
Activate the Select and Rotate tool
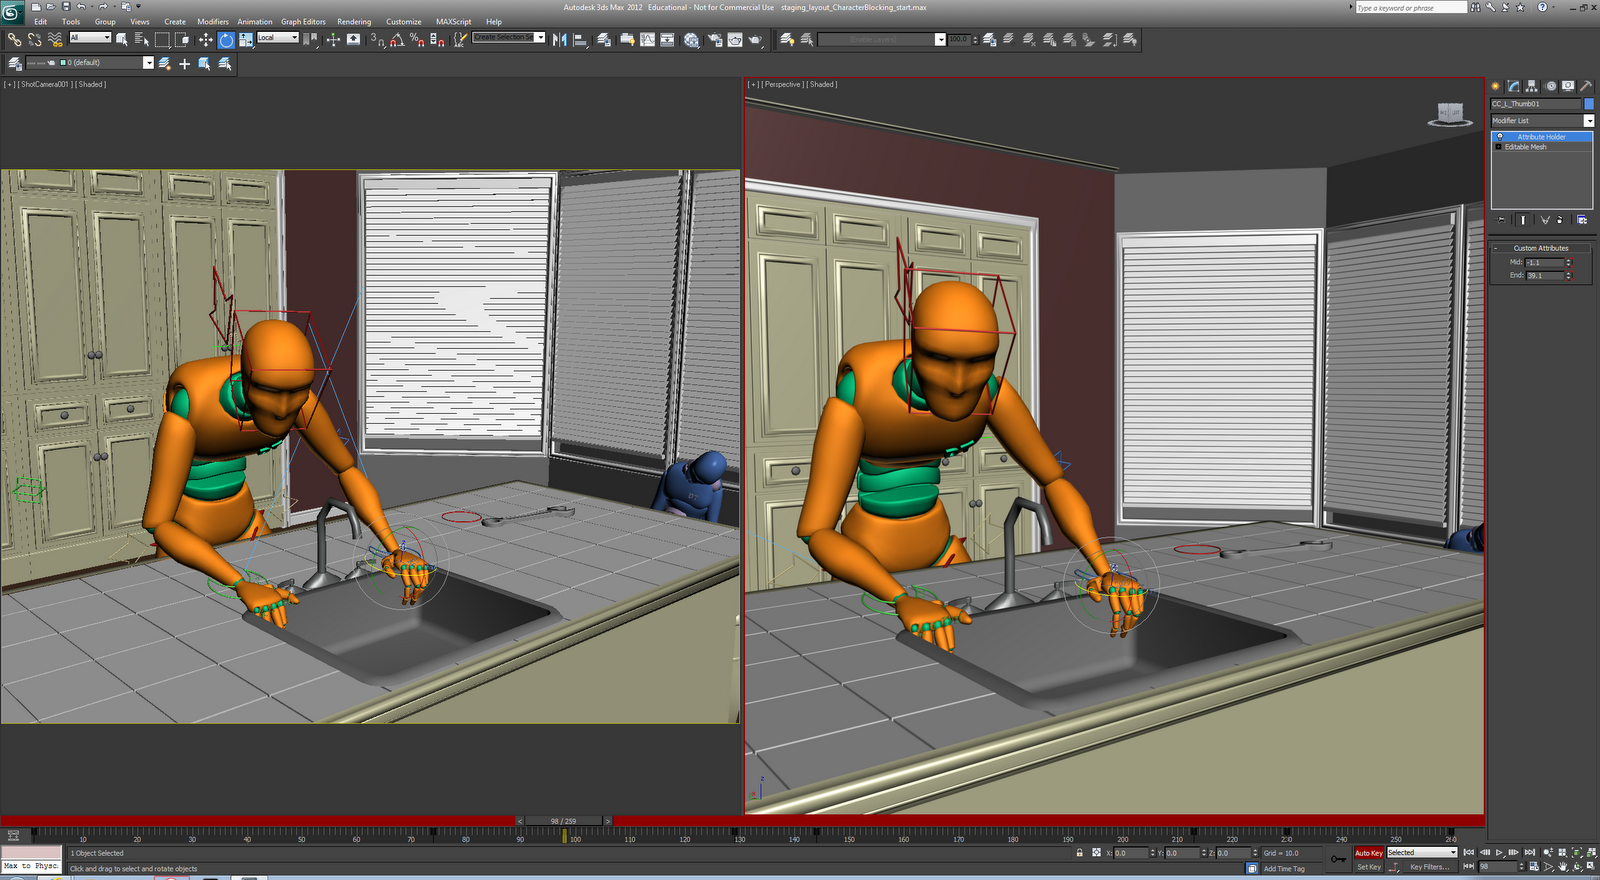pos(226,39)
